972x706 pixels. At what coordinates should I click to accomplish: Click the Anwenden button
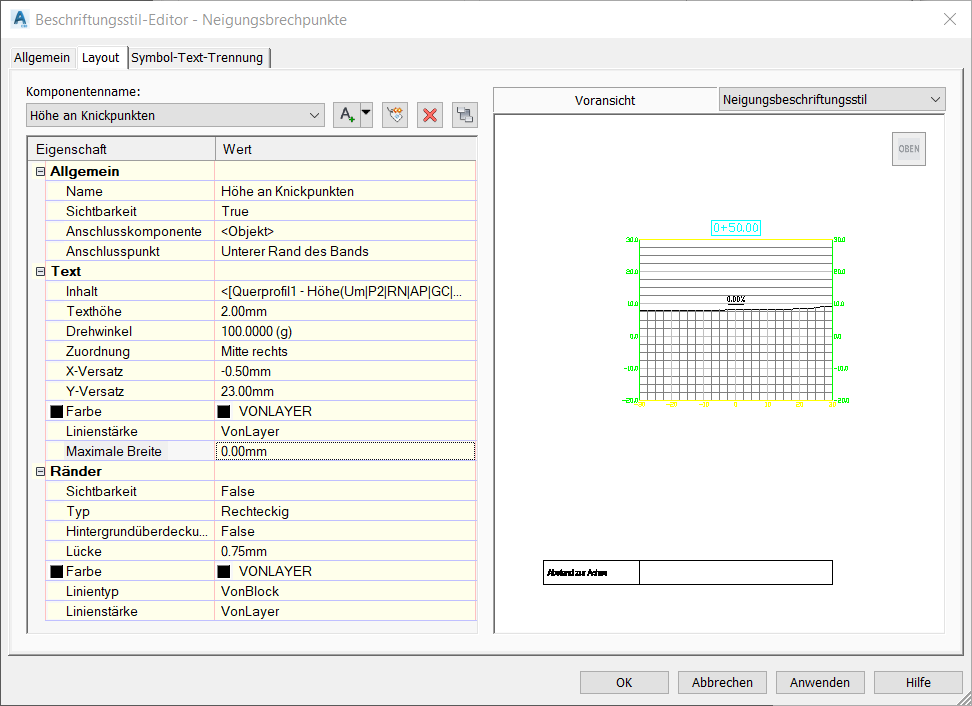[x=820, y=682]
